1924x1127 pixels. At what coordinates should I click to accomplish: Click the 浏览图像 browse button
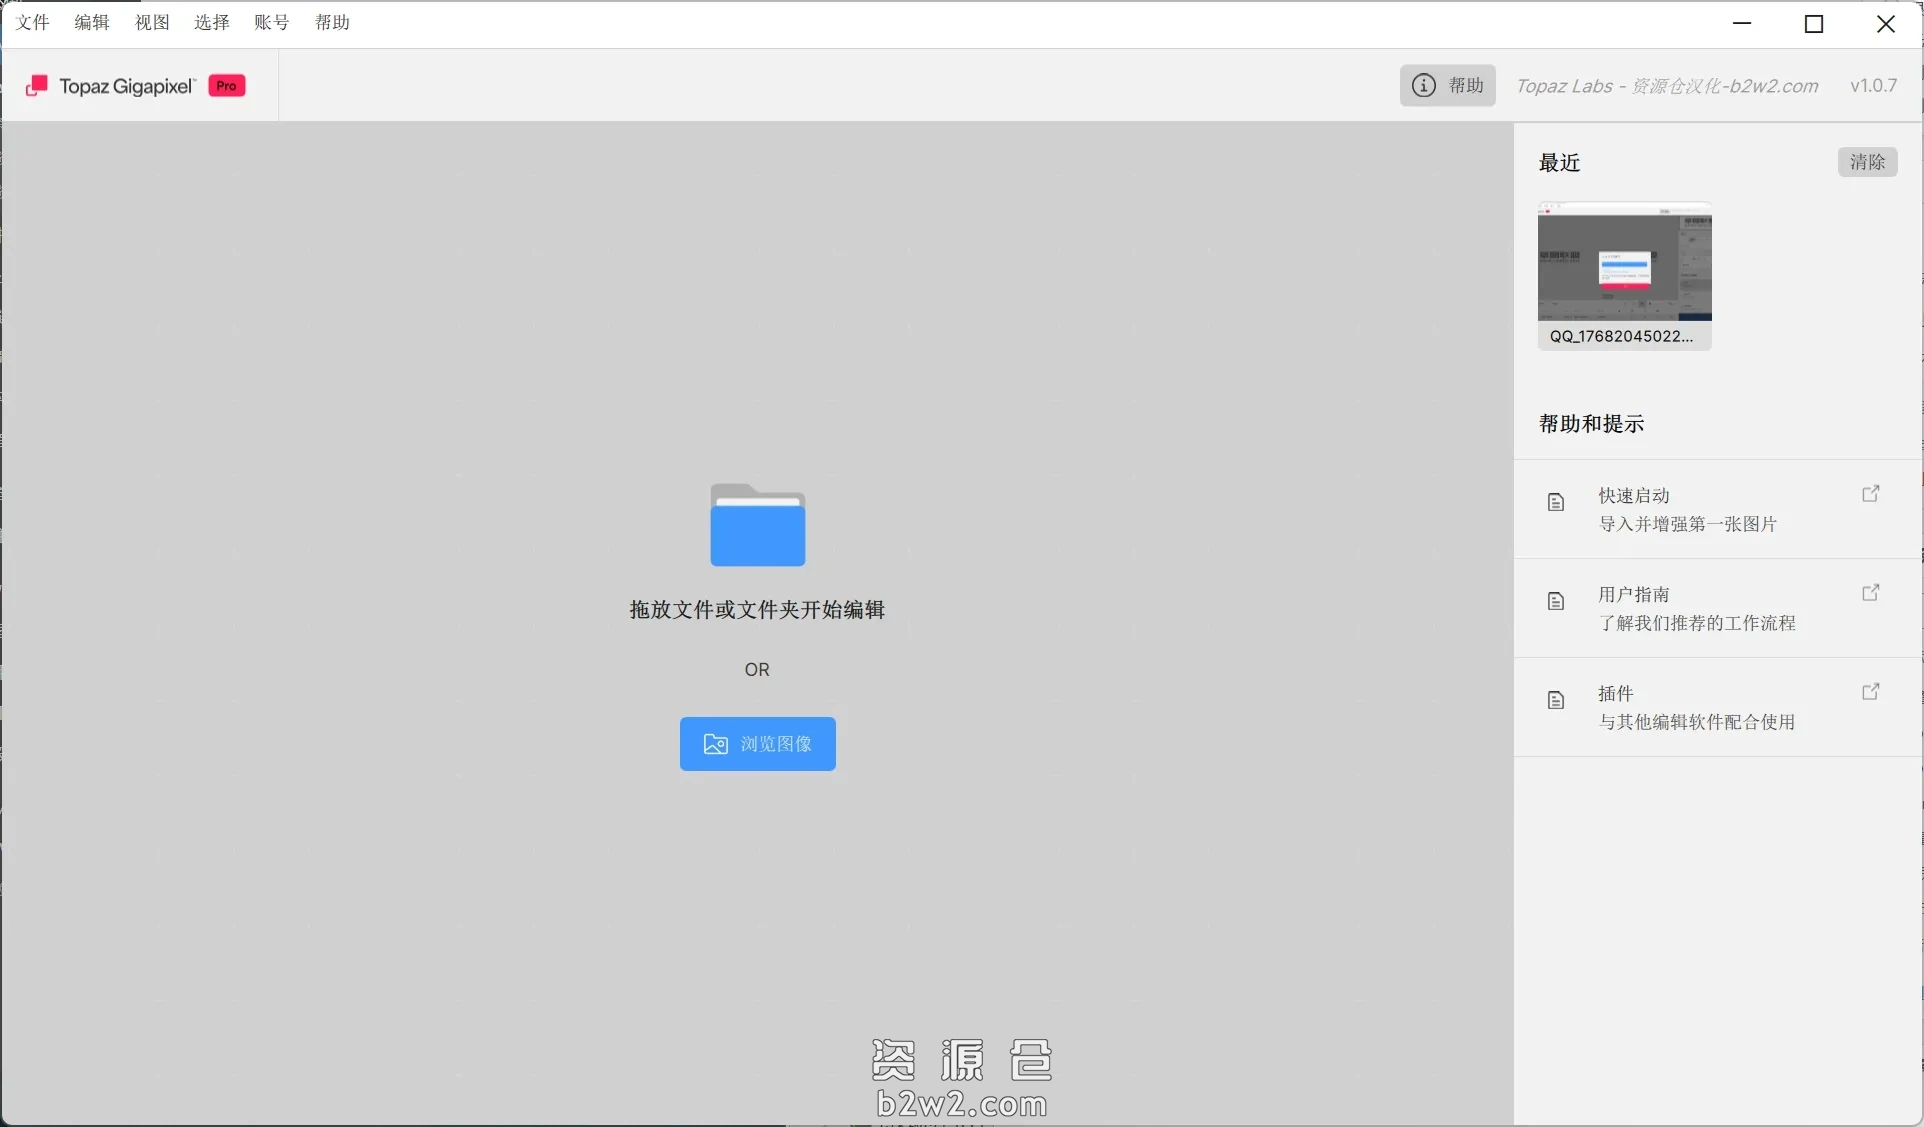pyautogui.click(x=757, y=744)
